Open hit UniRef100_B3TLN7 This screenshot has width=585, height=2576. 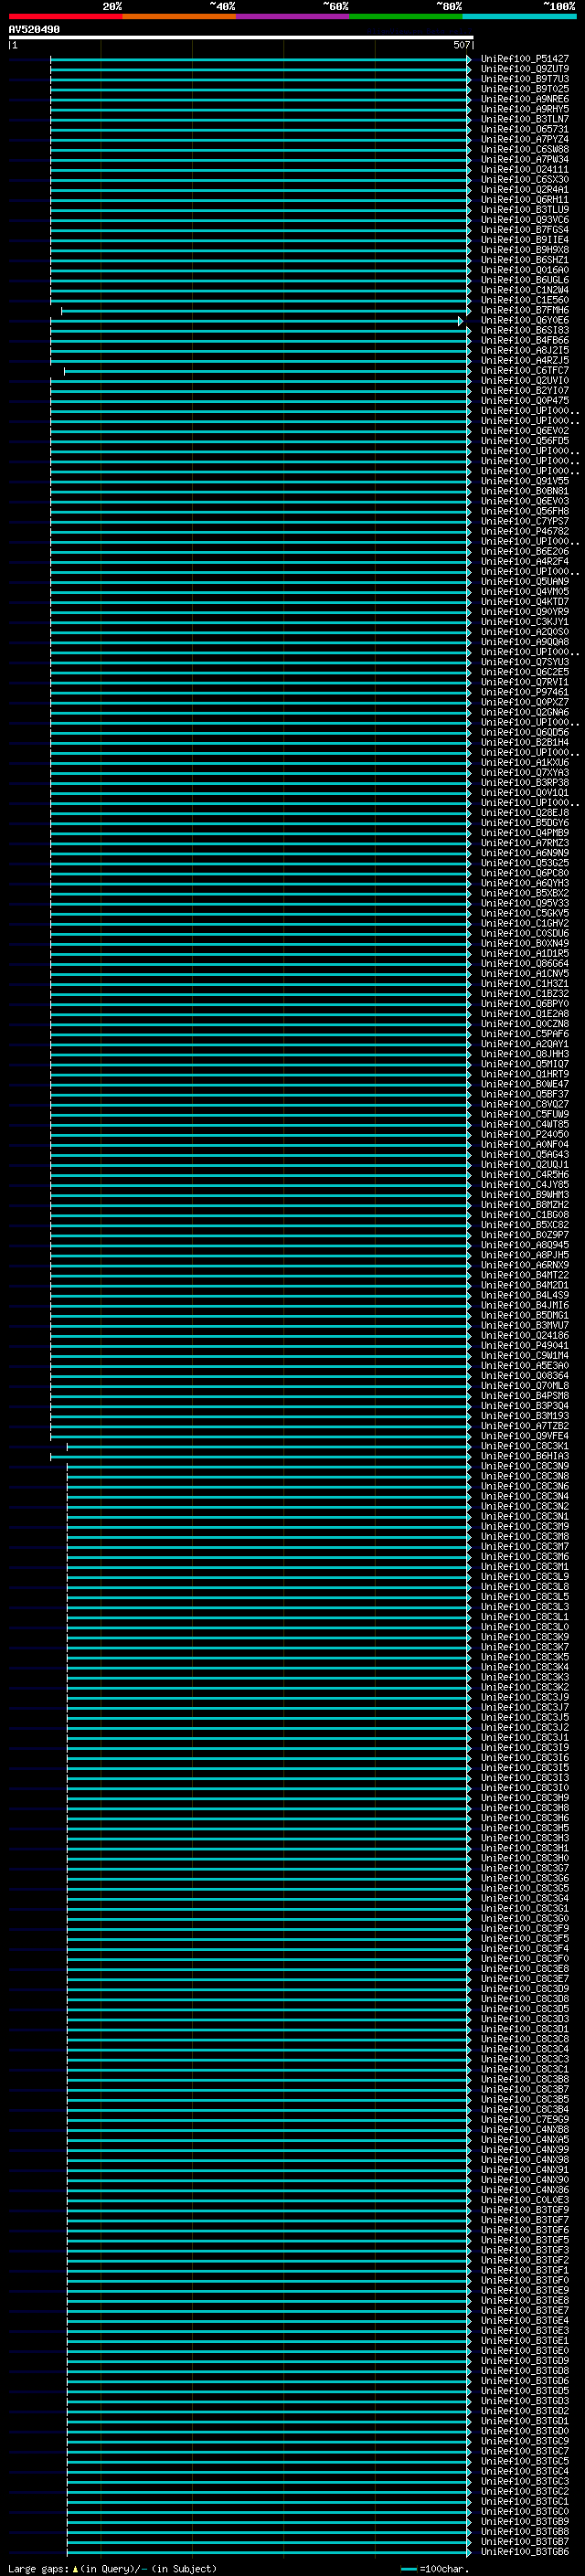(x=525, y=119)
